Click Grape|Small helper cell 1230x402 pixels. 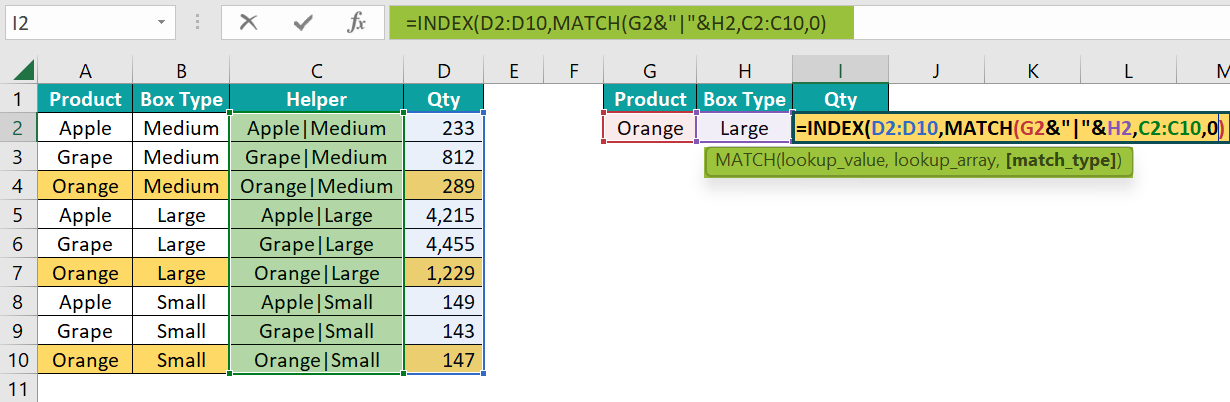coord(317,331)
